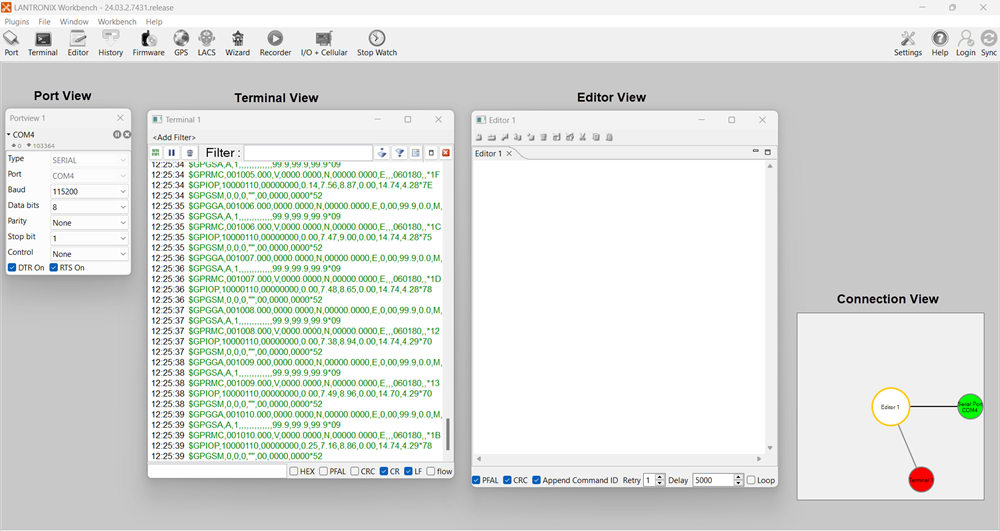The height and width of the screenshot is (531, 1000).
Task: Open the Editor tool in main toolbar
Action: click(78, 43)
